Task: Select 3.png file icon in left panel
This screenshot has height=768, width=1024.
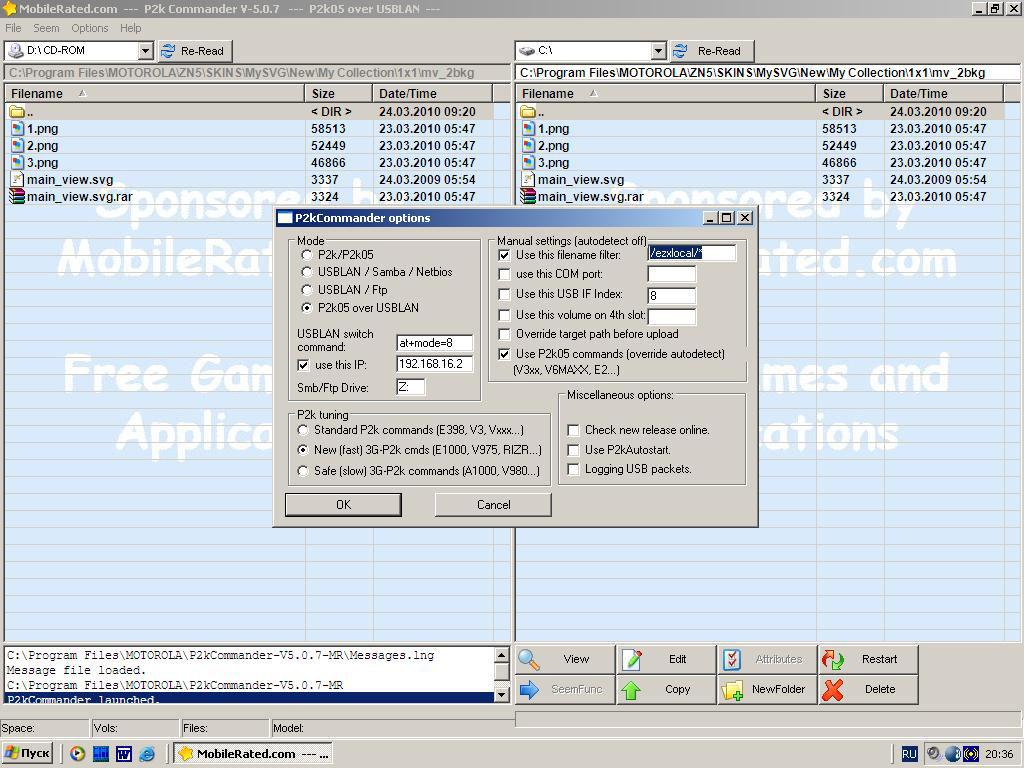Action: (18, 163)
